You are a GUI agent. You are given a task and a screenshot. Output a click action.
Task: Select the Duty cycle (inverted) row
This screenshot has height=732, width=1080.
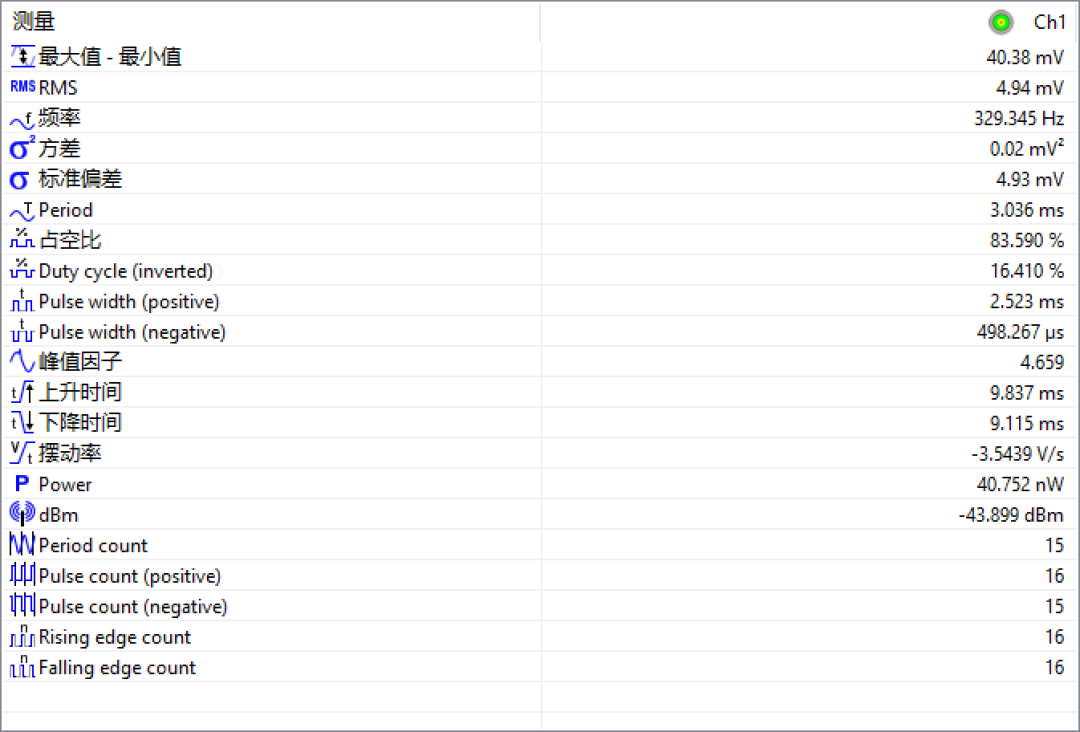coord(540,271)
